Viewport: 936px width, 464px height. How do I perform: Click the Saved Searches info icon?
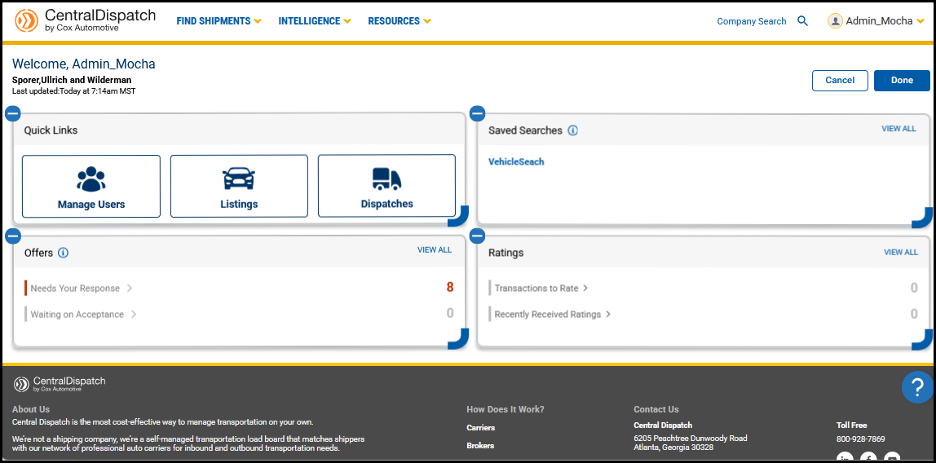pyautogui.click(x=573, y=130)
